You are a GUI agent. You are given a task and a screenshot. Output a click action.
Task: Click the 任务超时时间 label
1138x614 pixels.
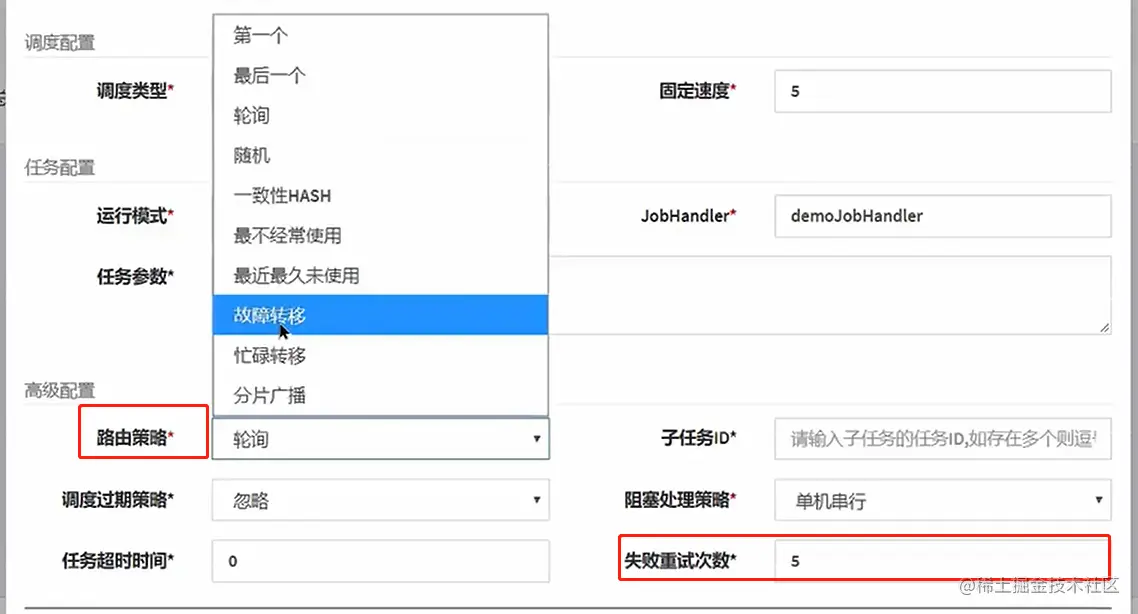tap(118, 560)
